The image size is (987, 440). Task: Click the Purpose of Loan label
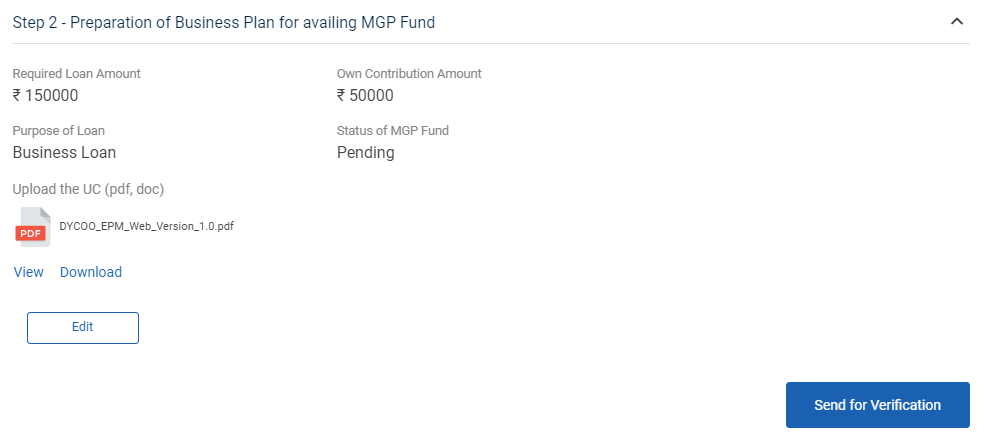58,131
